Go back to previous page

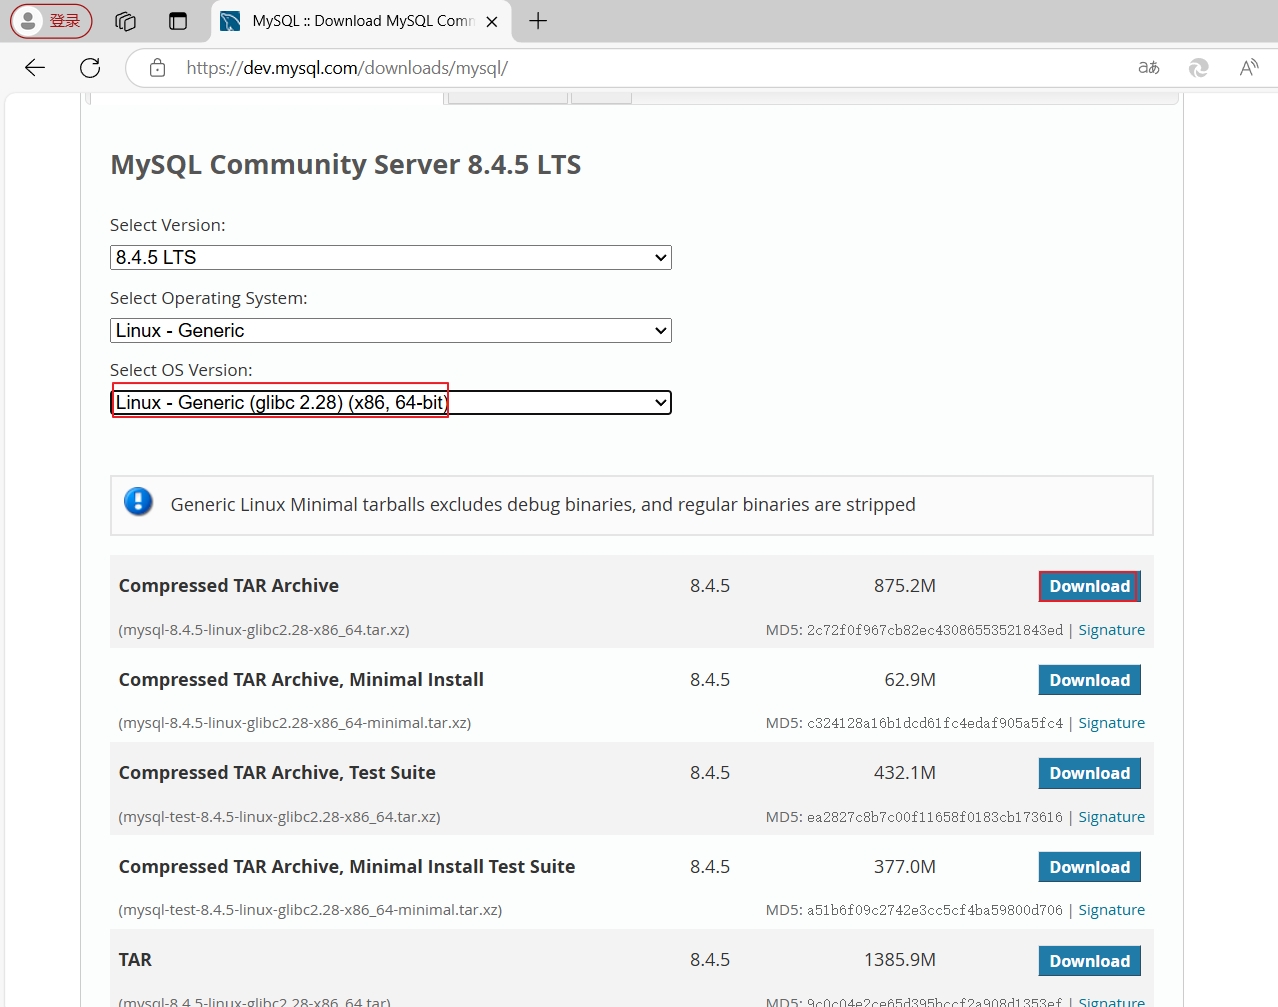[35, 68]
